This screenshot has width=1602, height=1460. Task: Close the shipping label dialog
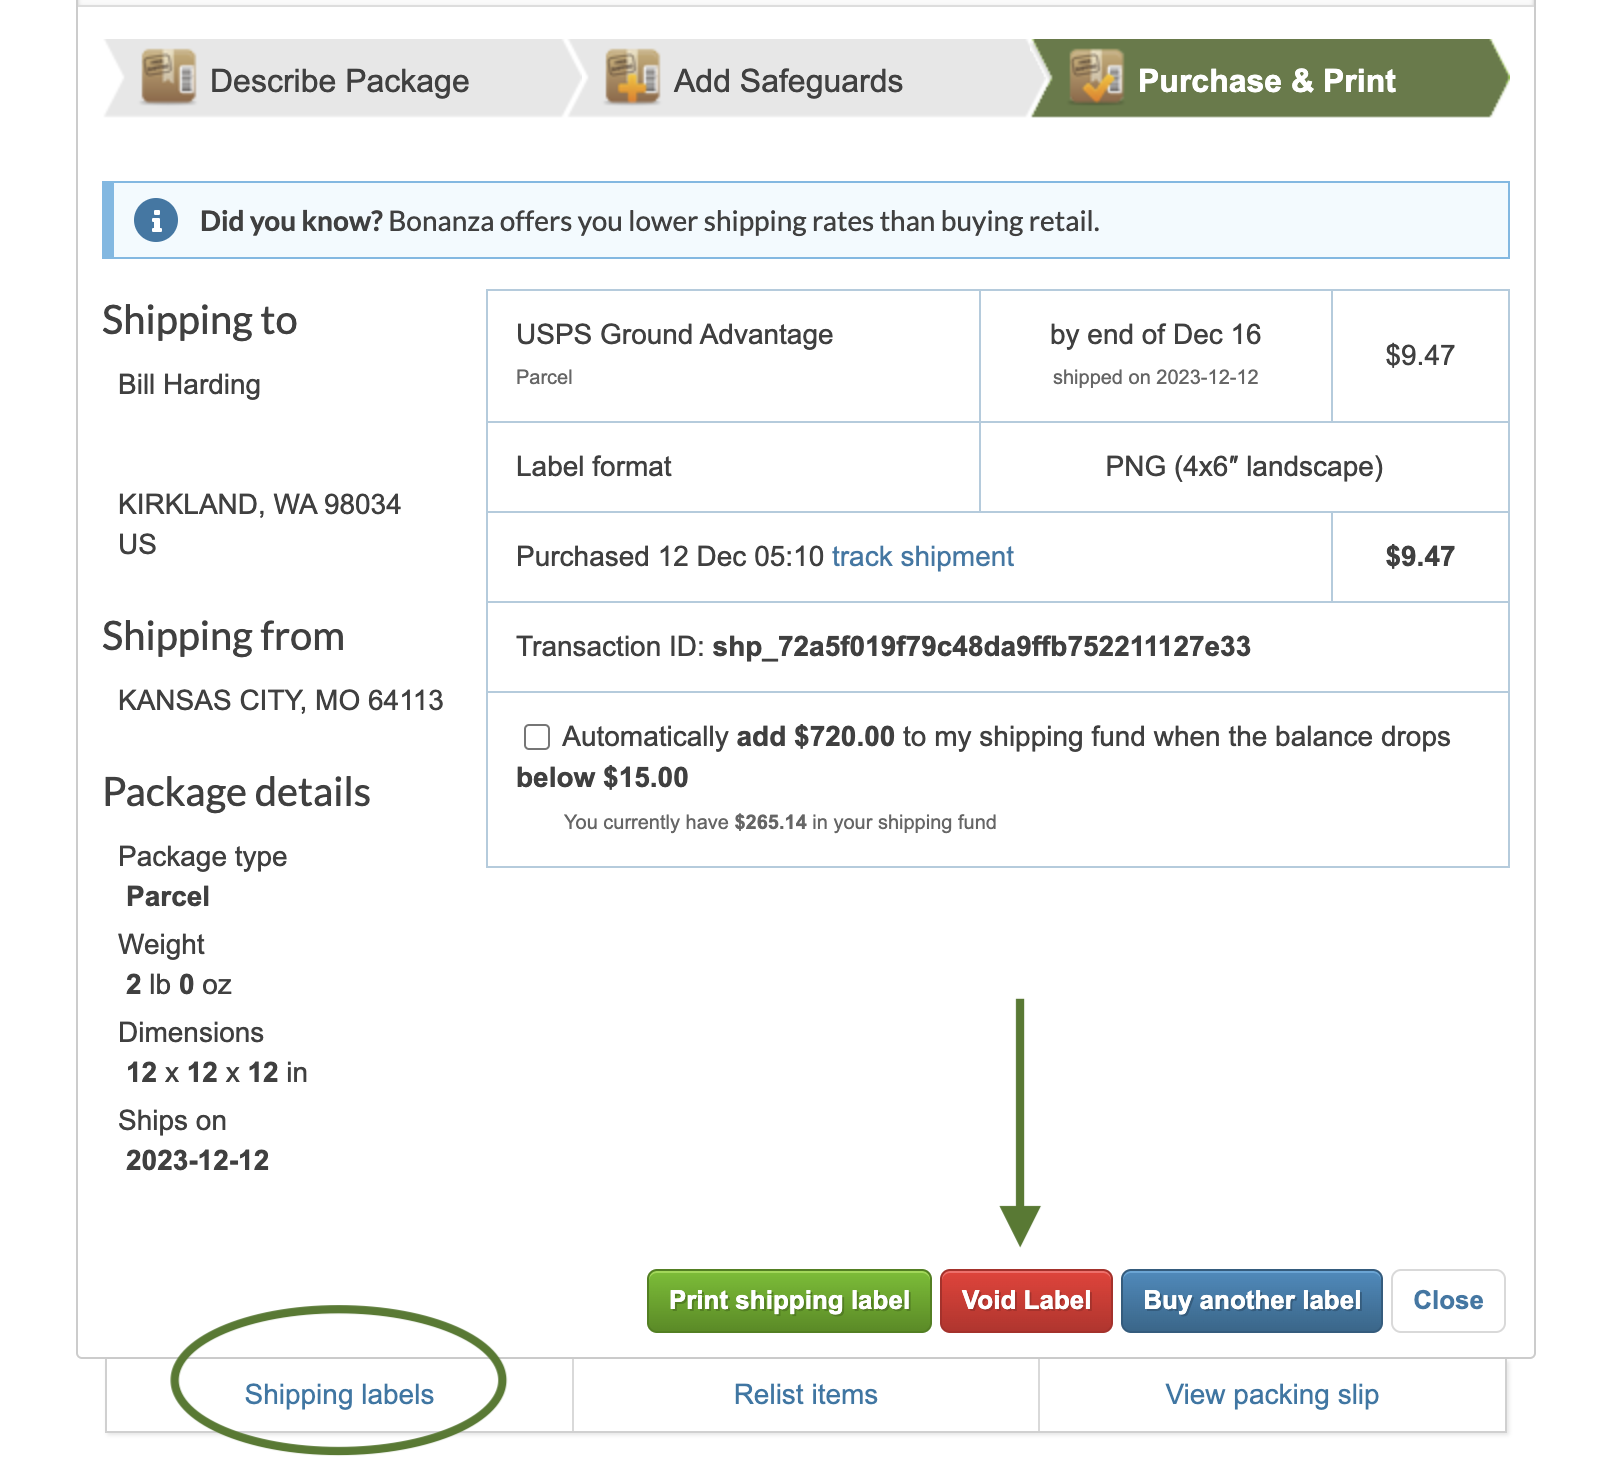1448,1300
